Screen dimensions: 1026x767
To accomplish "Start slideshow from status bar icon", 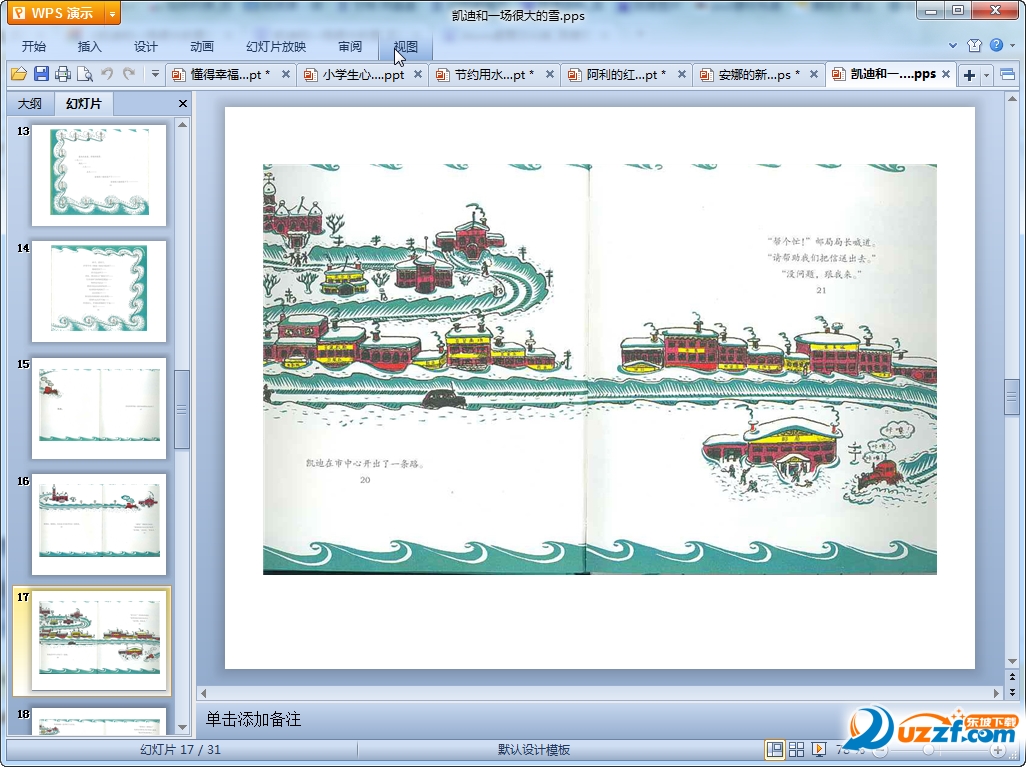I will coord(818,749).
